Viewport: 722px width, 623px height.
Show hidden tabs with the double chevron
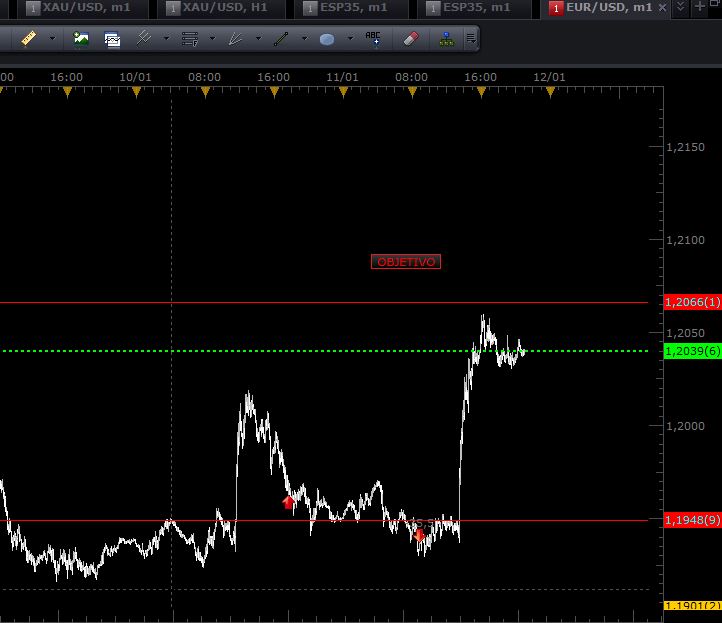coord(681,7)
